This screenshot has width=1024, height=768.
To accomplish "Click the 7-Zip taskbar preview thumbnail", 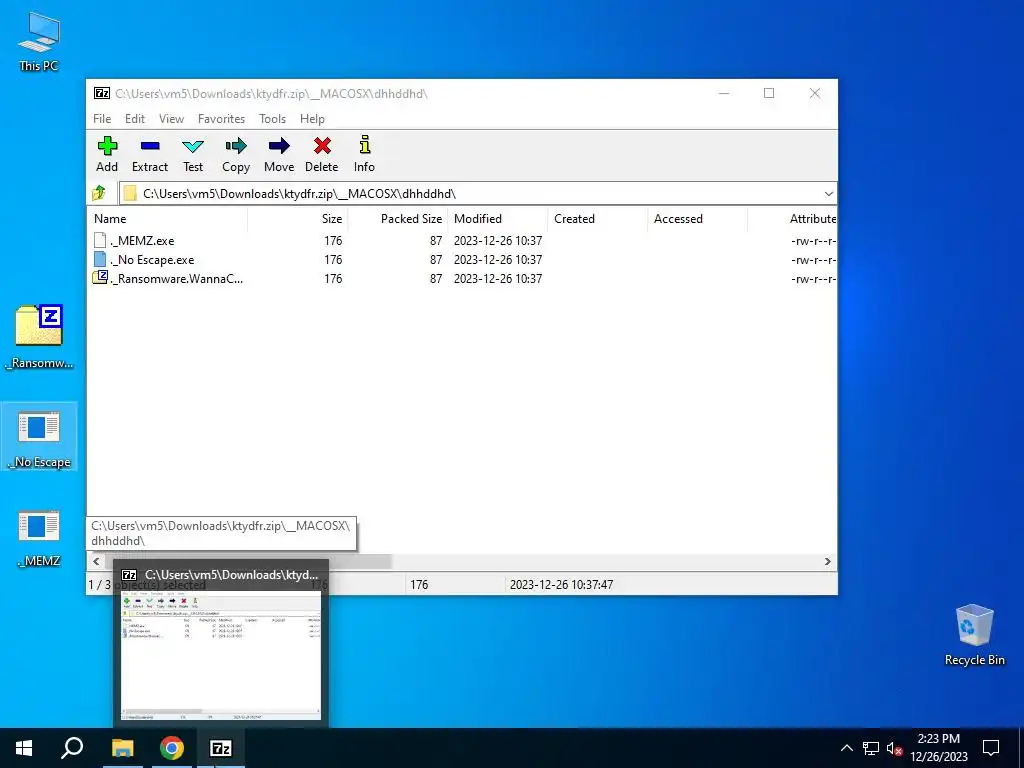I will click(x=221, y=656).
